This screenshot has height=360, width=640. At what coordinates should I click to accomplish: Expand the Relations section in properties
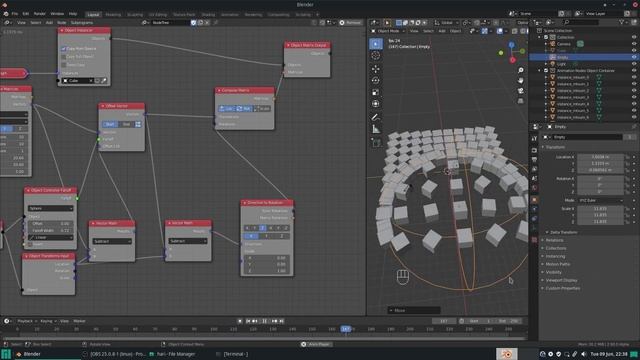point(554,240)
